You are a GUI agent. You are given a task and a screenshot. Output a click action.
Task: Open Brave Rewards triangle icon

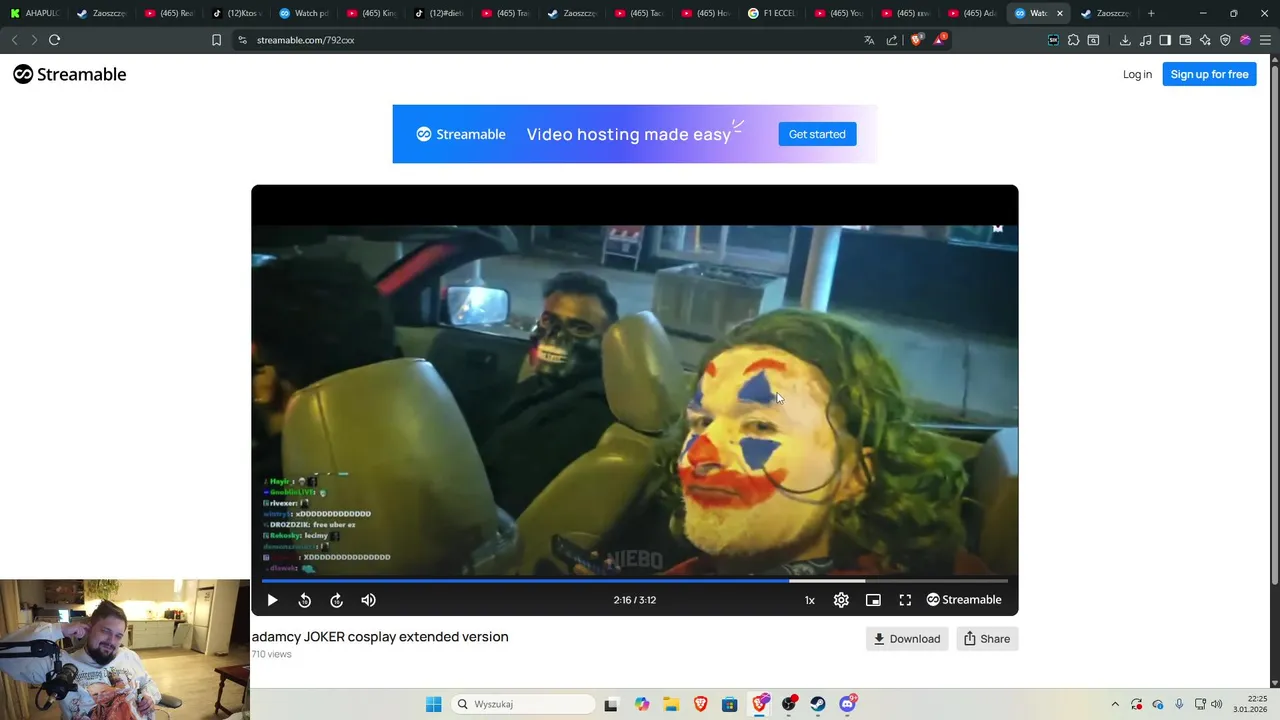[939, 40]
